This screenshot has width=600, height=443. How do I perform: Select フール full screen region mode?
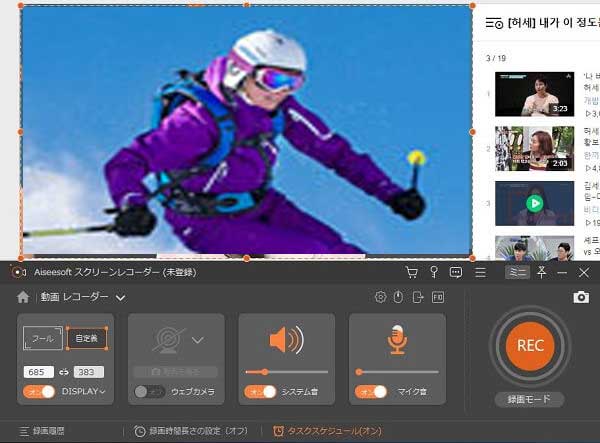tap(43, 338)
